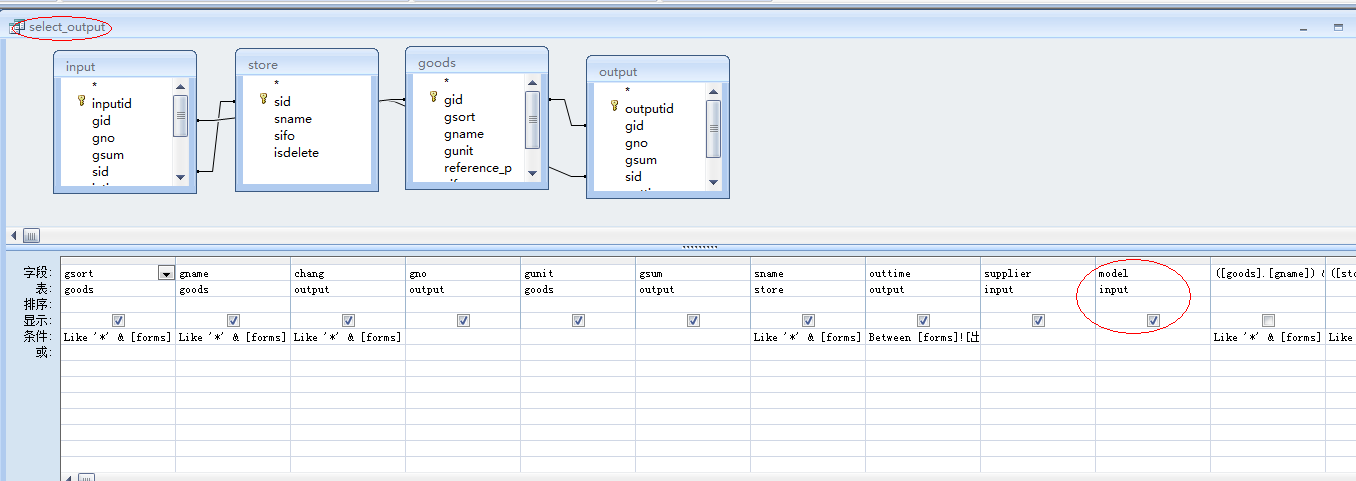This screenshot has width=1356, height=481.
Task: Open the gsort field dropdown arrow
Action: point(165,273)
